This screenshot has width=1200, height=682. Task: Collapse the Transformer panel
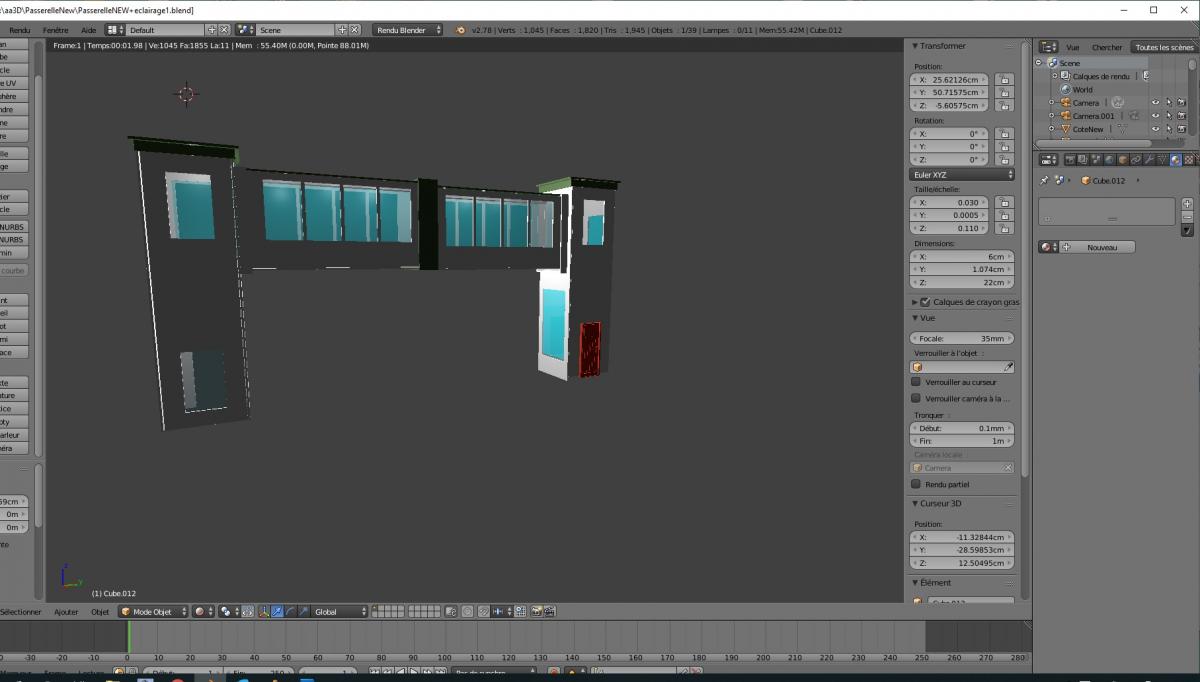[x=915, y=46]
